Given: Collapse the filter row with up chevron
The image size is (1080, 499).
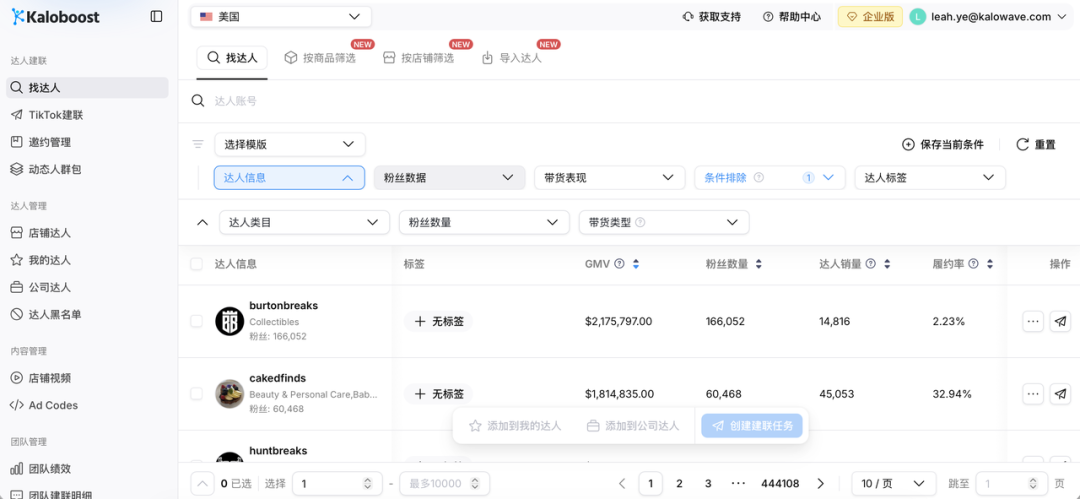Looking at the screenshot, I should (202, 222).
